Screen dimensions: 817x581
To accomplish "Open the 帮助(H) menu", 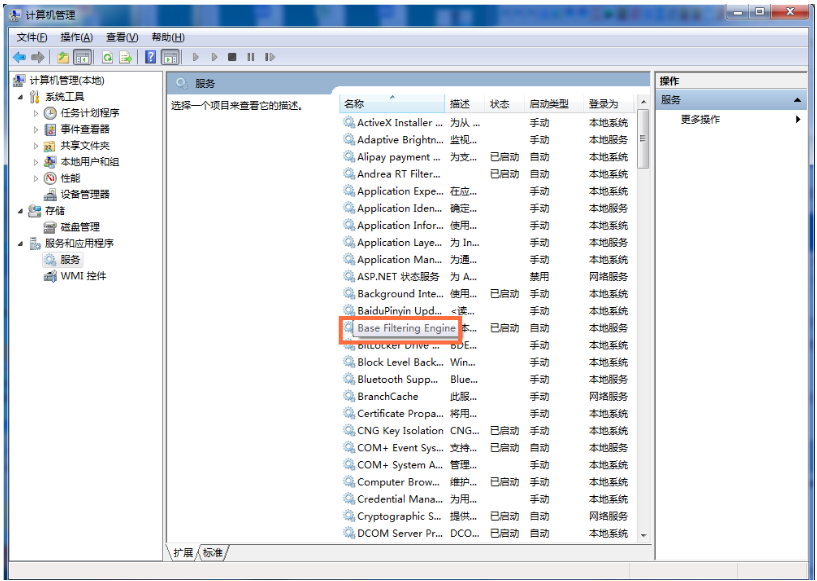I will point(168,37).
